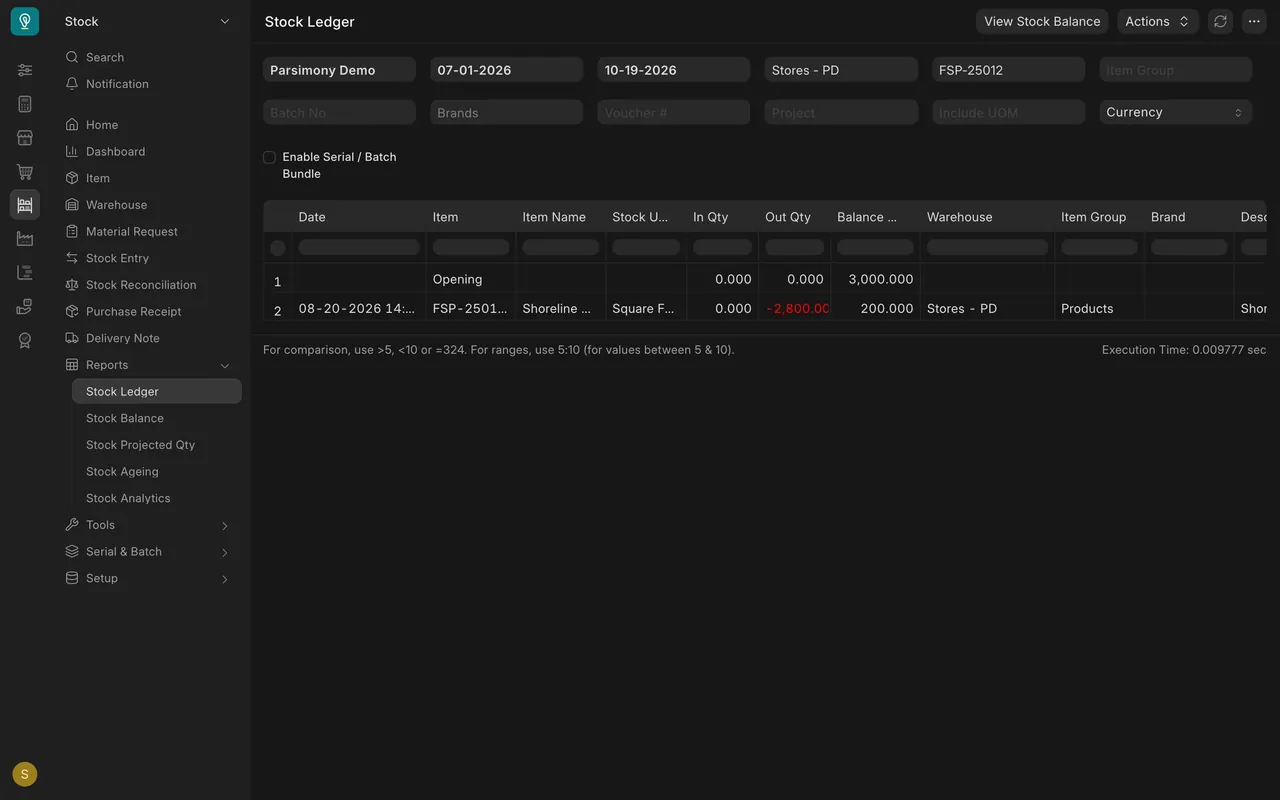Click the Out Qty column header

pos(794,217)
